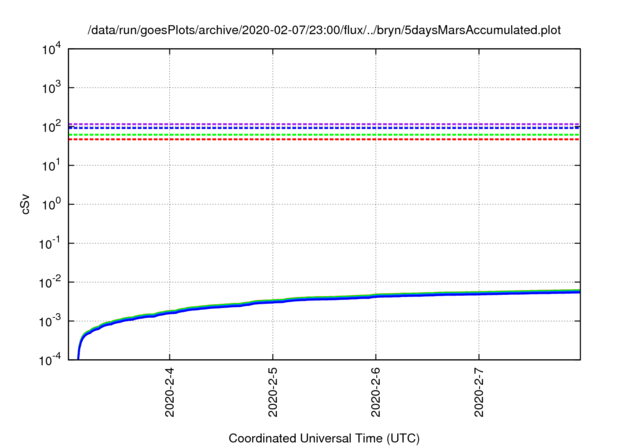
Task: Click the green dashed threshold line
Action: 324,135
